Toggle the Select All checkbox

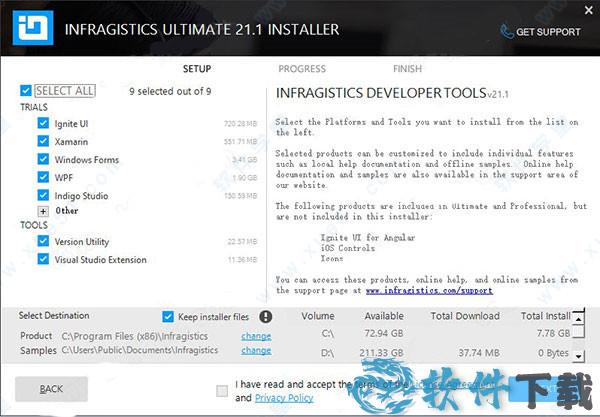point(26,91)
